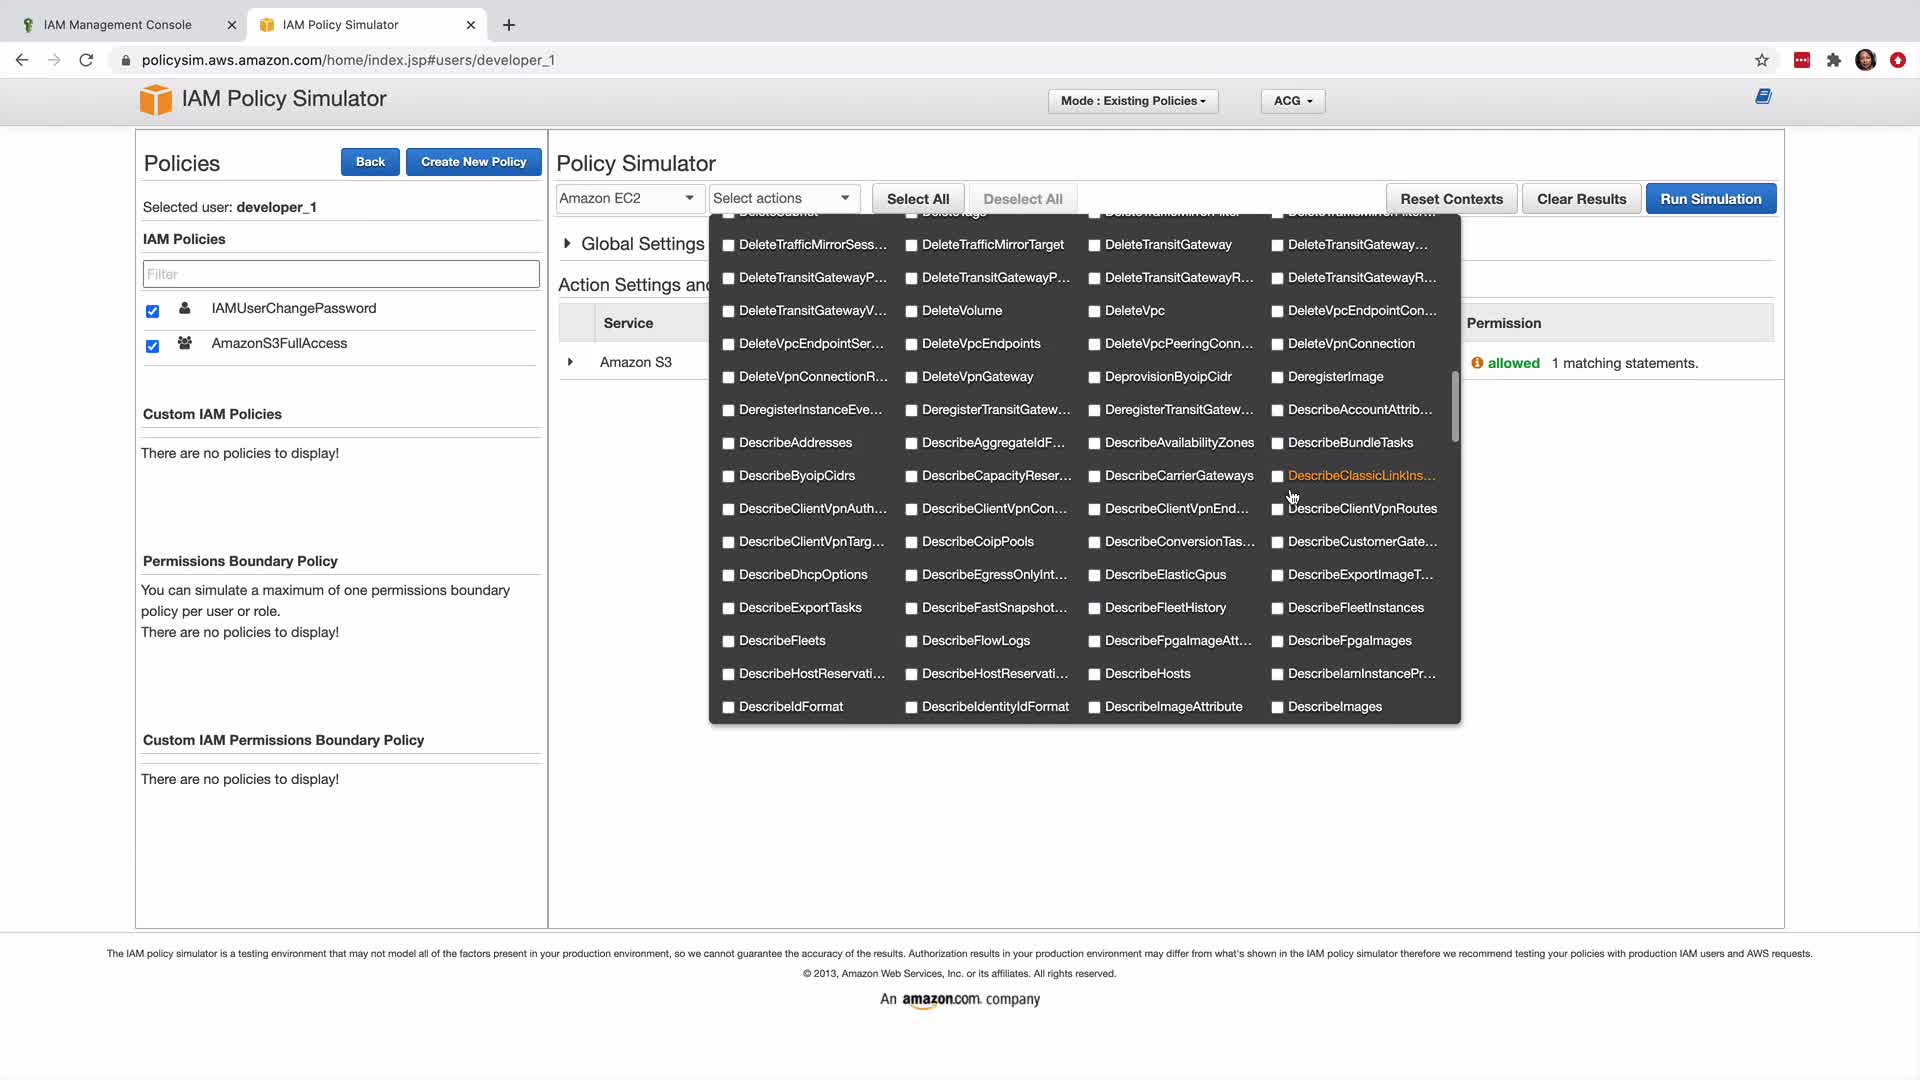Click the browser reload icon
1920x1080 pixels.
(86, 60)
